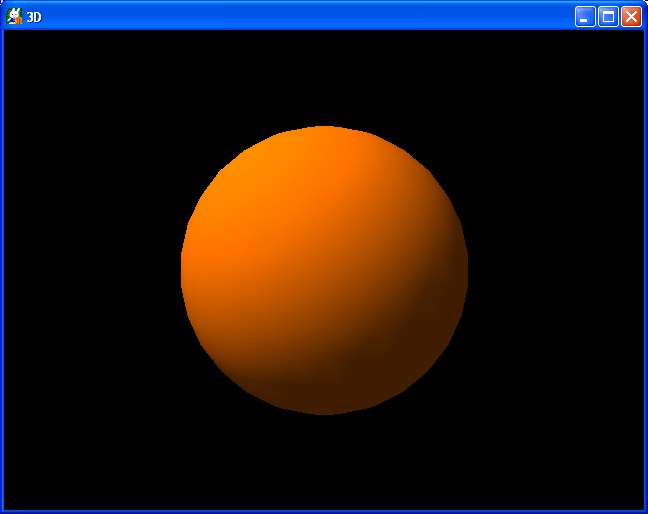Maximize the 3D window
648x514 pixels.
point(608,16)
